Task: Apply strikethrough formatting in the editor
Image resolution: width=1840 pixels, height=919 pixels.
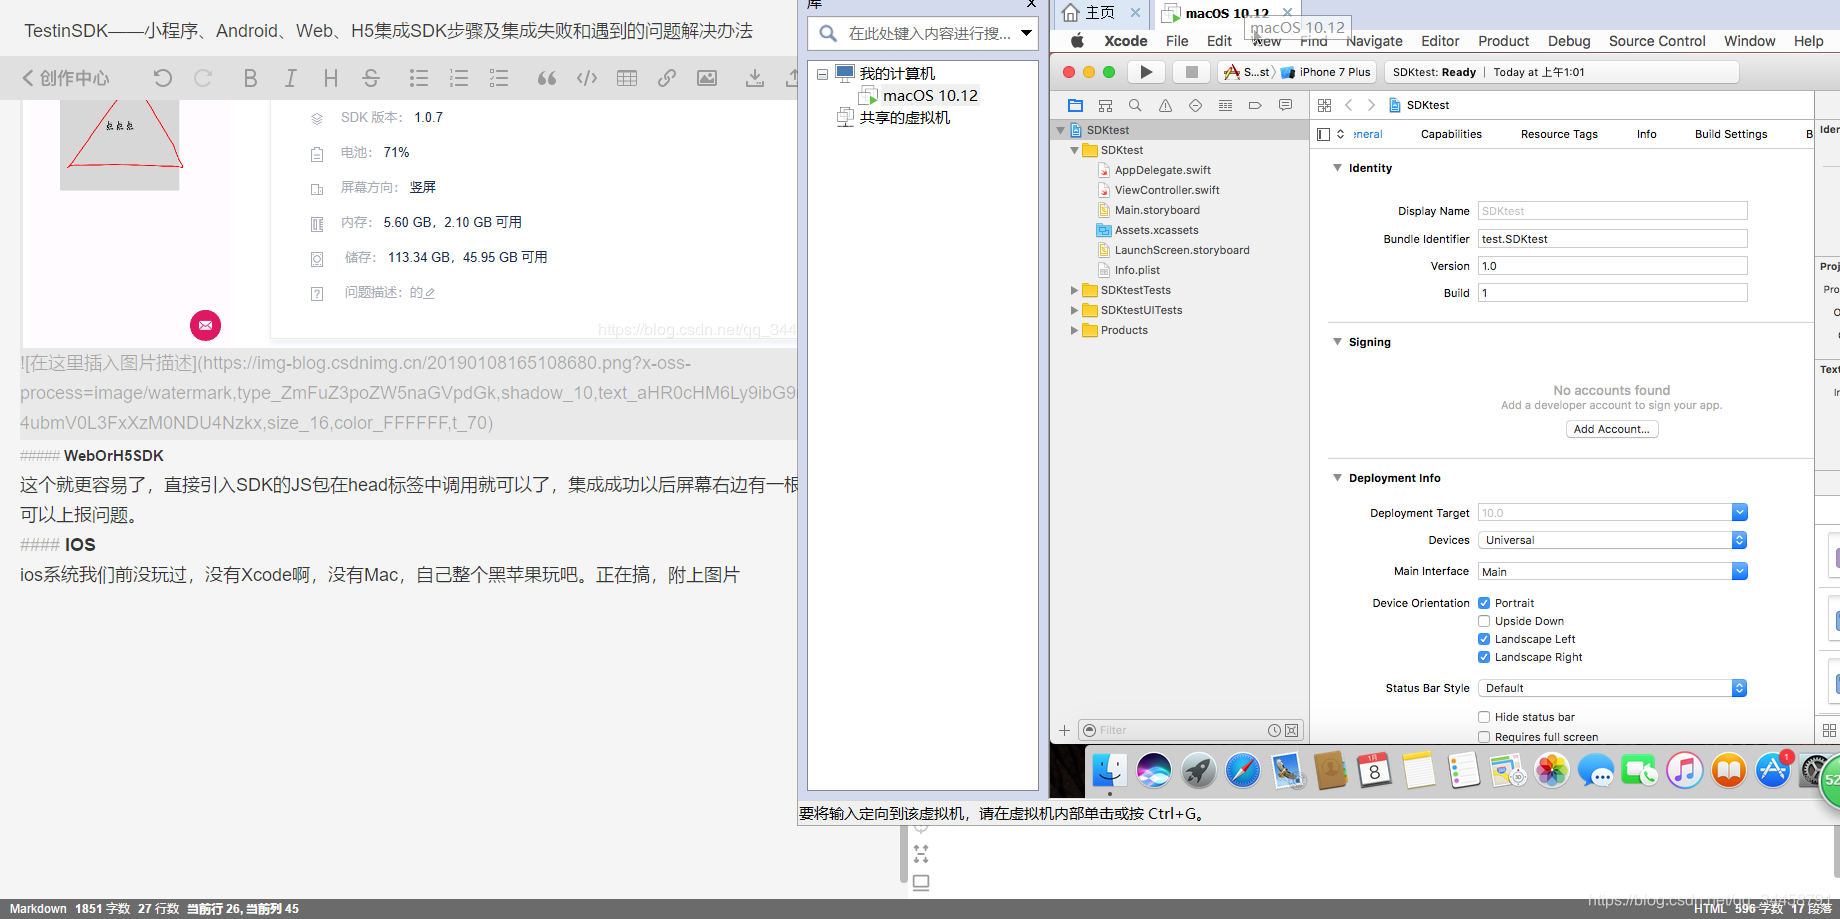Action: (x=371, y=78)
